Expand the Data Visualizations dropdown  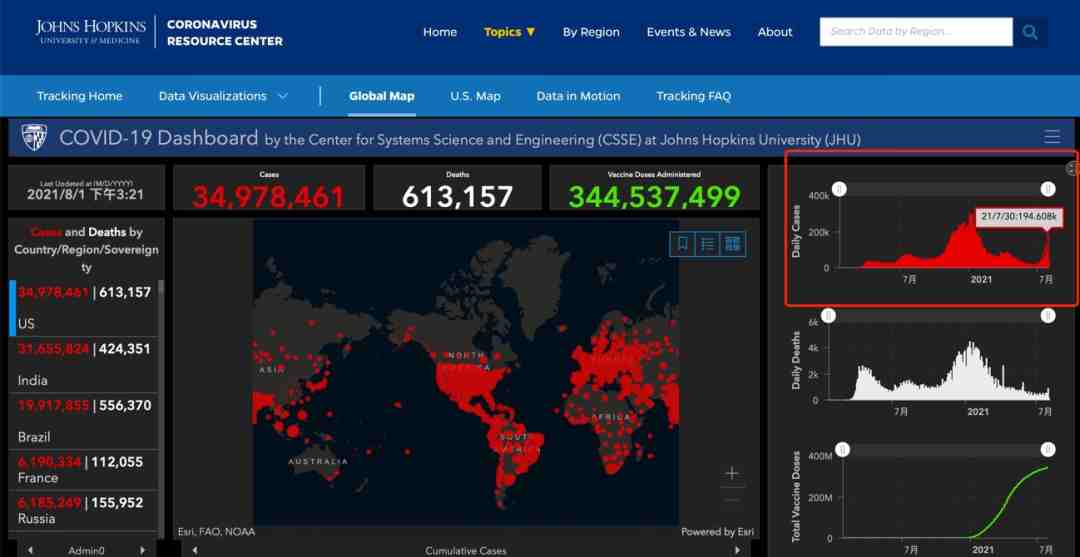coord(223,96)
